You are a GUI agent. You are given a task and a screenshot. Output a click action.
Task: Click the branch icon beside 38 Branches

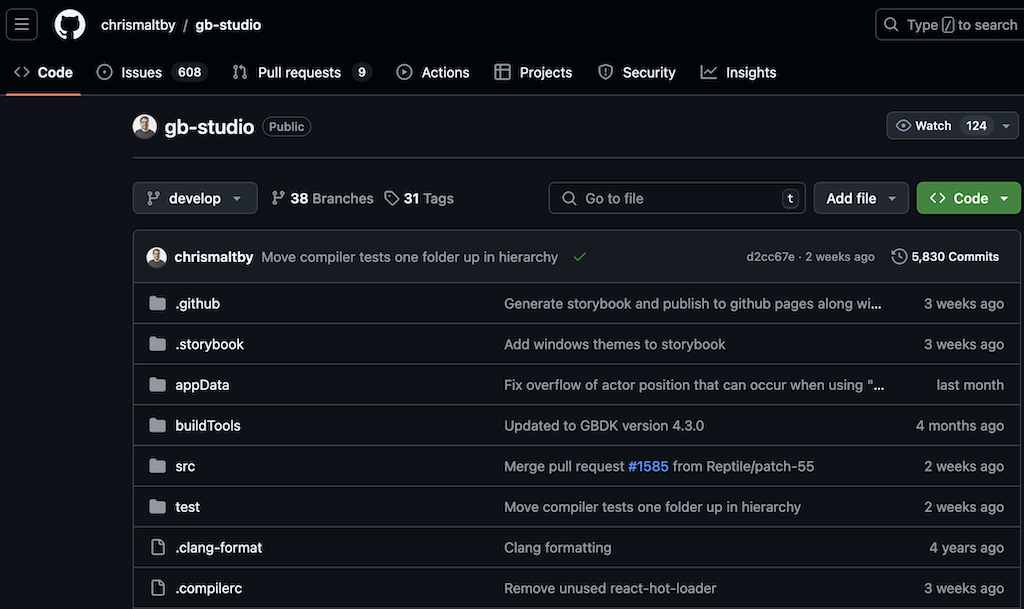[278, 198]
